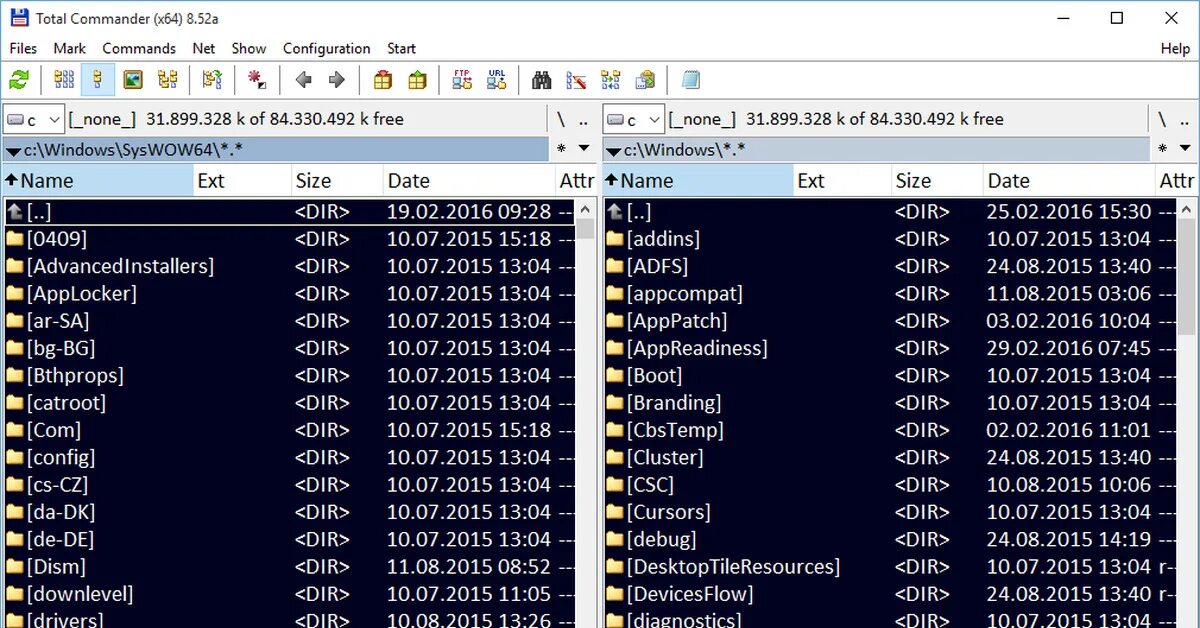Viewport: 1200px width, 628px height.
Task: Go to root in right panel
Action: (x=1161, y=119)
